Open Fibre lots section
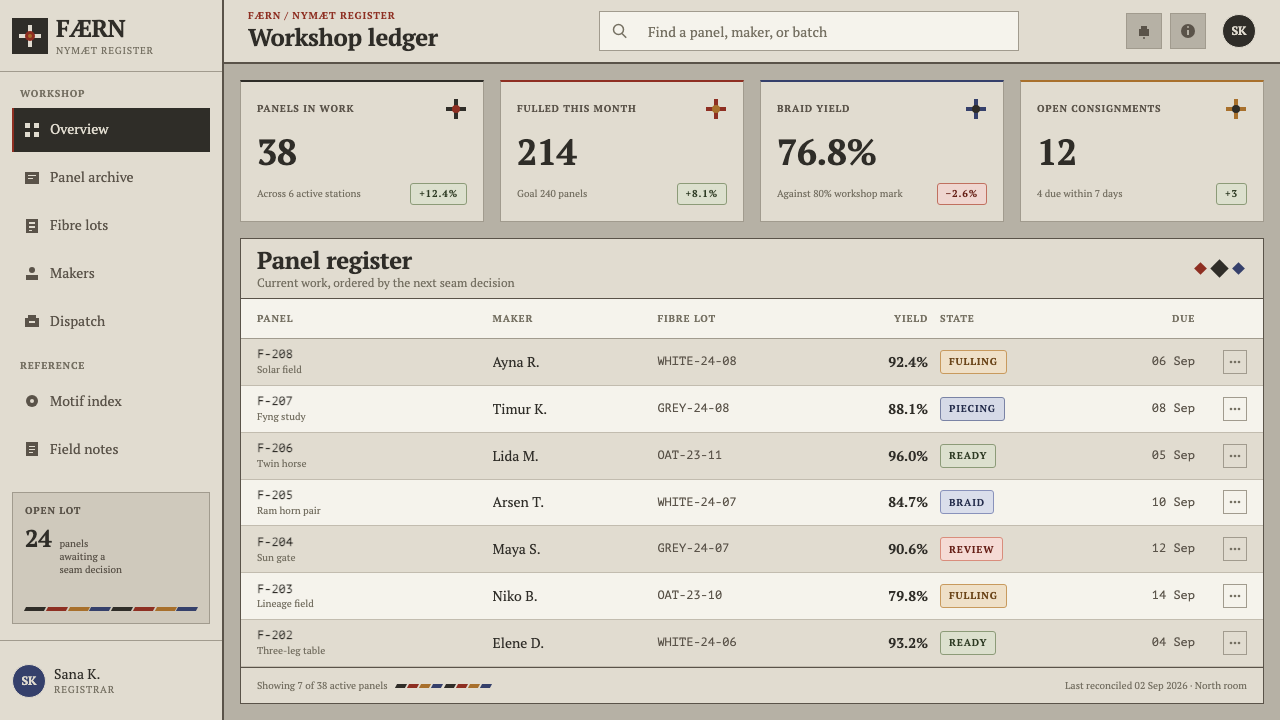The image size is (1280, 720). pos(111,226)
